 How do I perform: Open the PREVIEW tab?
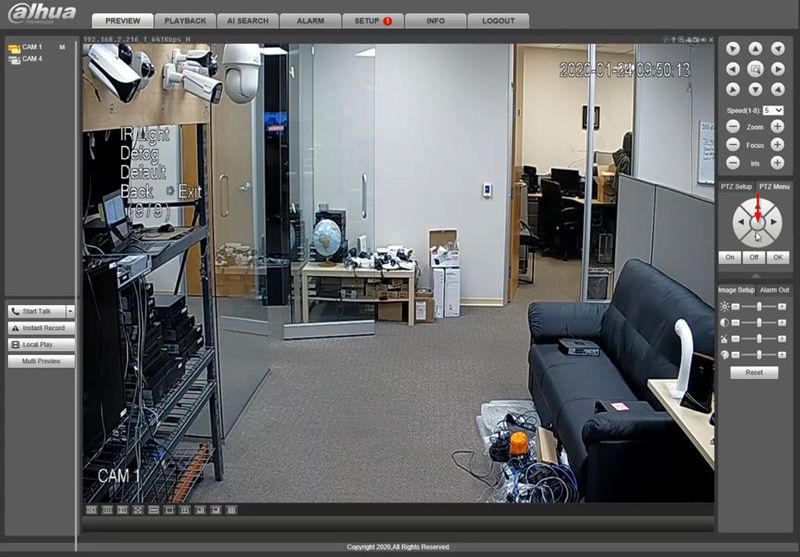click(122, 21)
